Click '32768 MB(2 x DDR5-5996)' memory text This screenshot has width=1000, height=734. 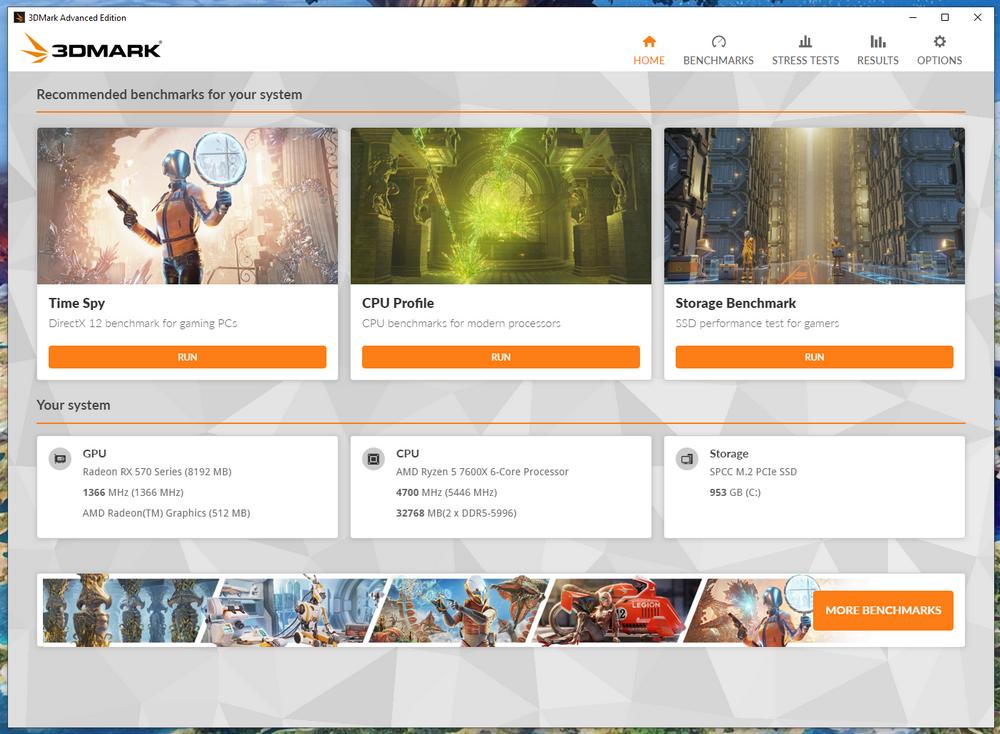(x=456, y=513)
